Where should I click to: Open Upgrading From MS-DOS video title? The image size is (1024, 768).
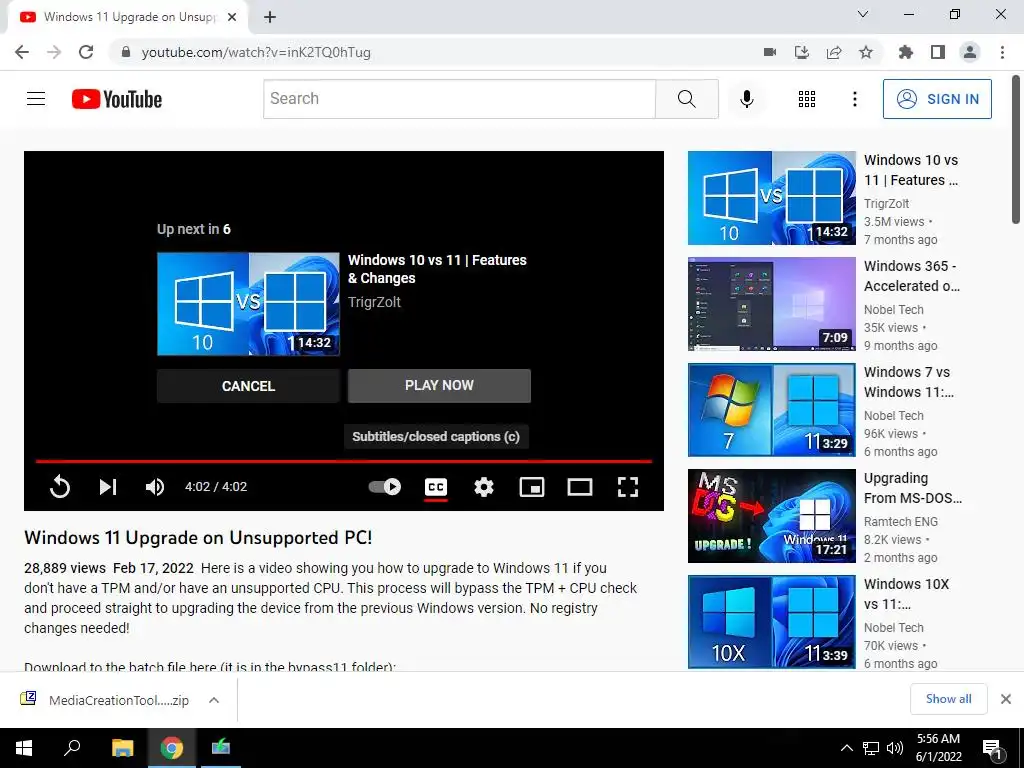coord(912,488)
